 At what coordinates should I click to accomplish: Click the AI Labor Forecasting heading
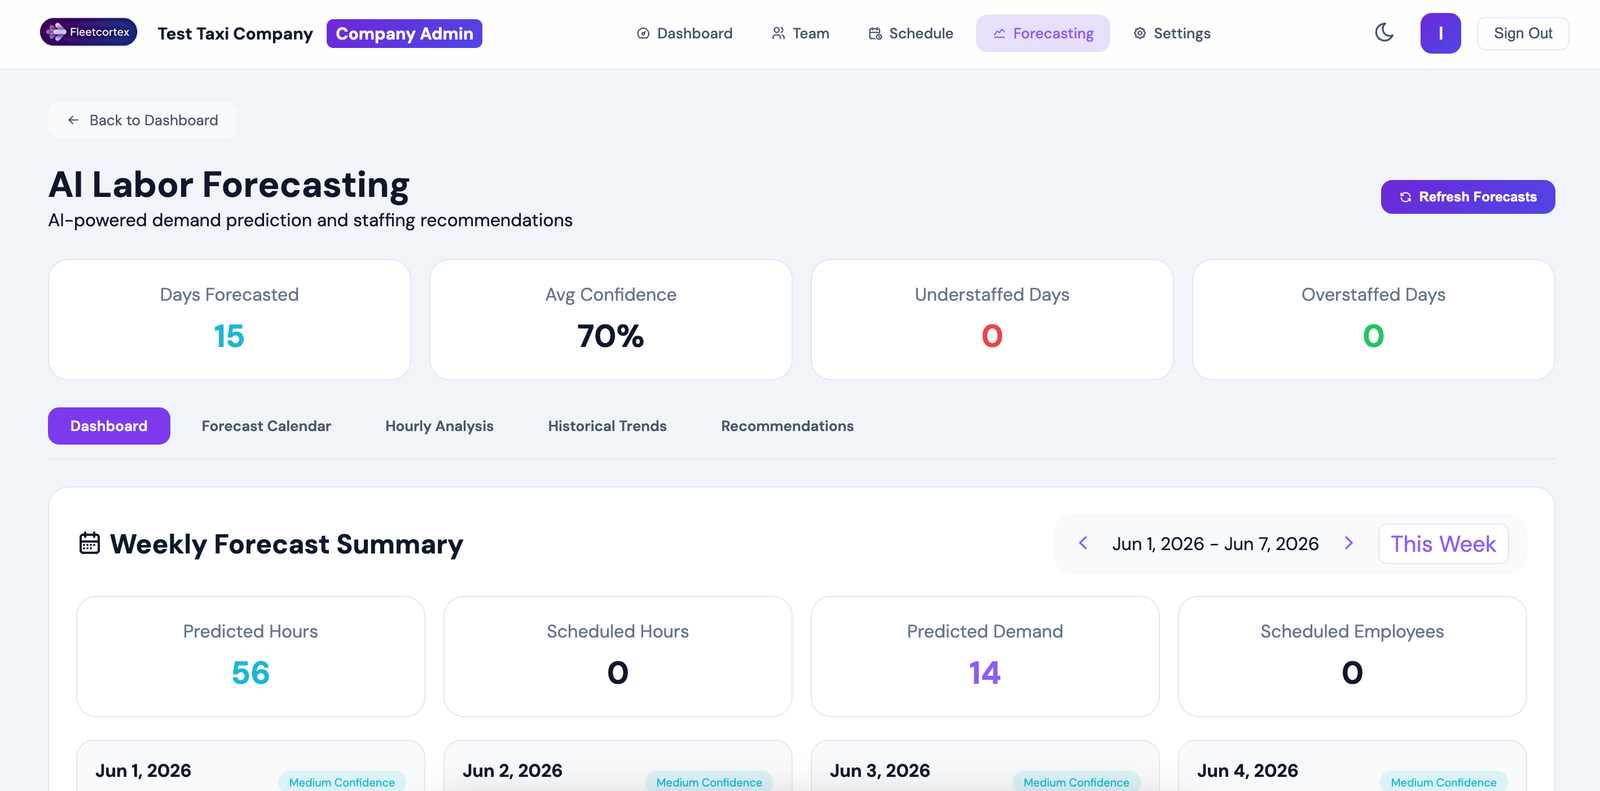[229, 185]
